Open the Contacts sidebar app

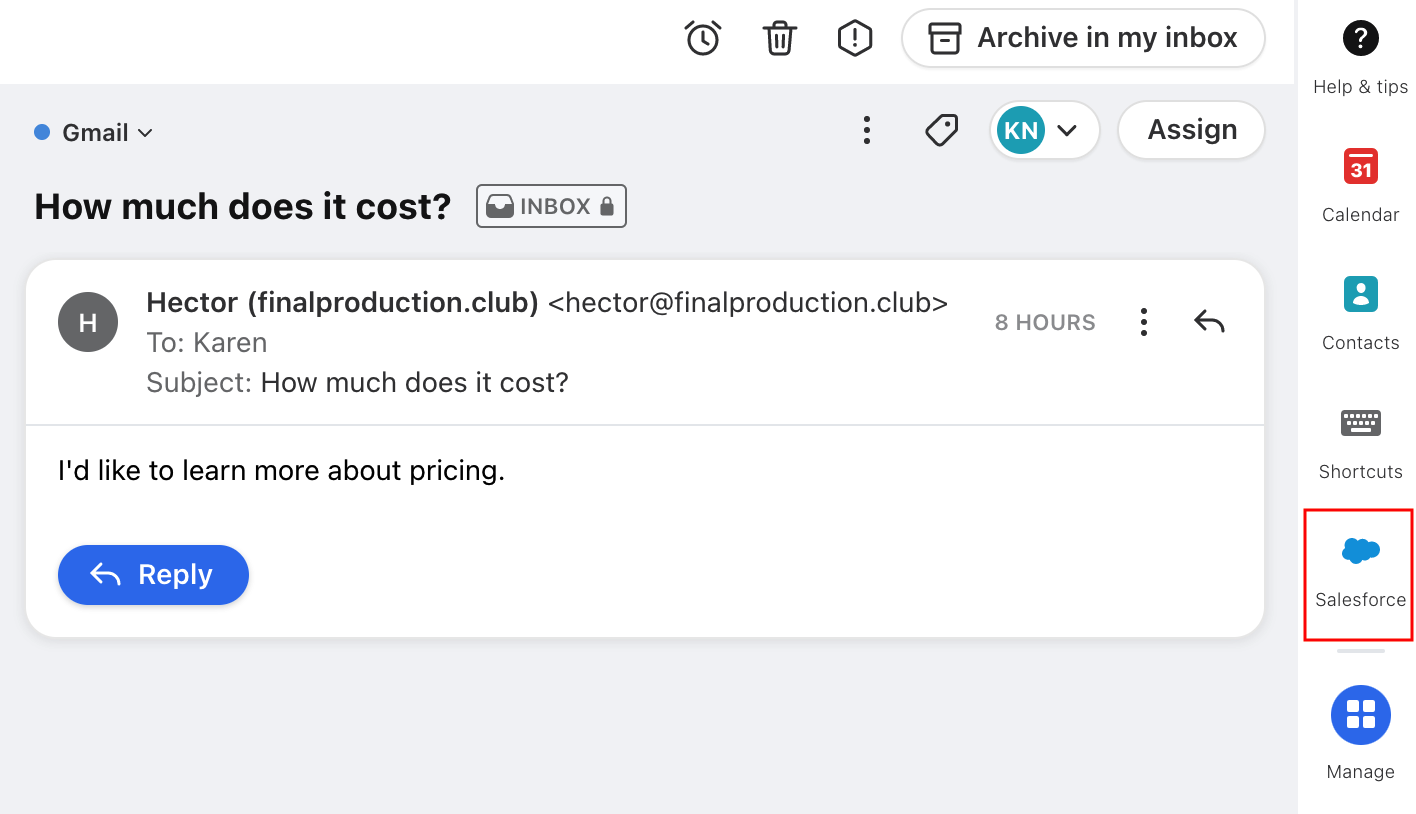(x=1360, y=314)
